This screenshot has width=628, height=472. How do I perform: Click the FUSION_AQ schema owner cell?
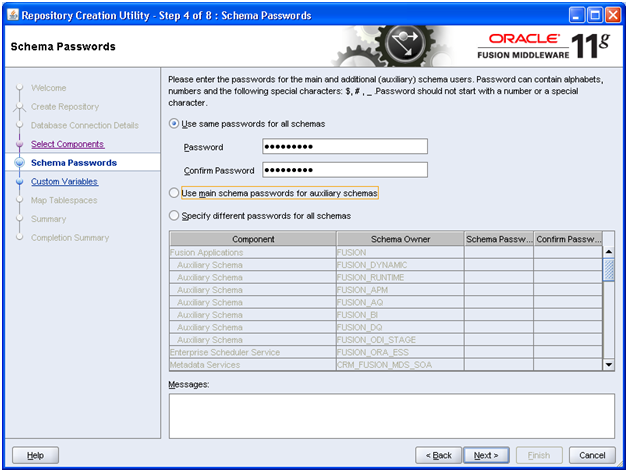coord(401,302)
